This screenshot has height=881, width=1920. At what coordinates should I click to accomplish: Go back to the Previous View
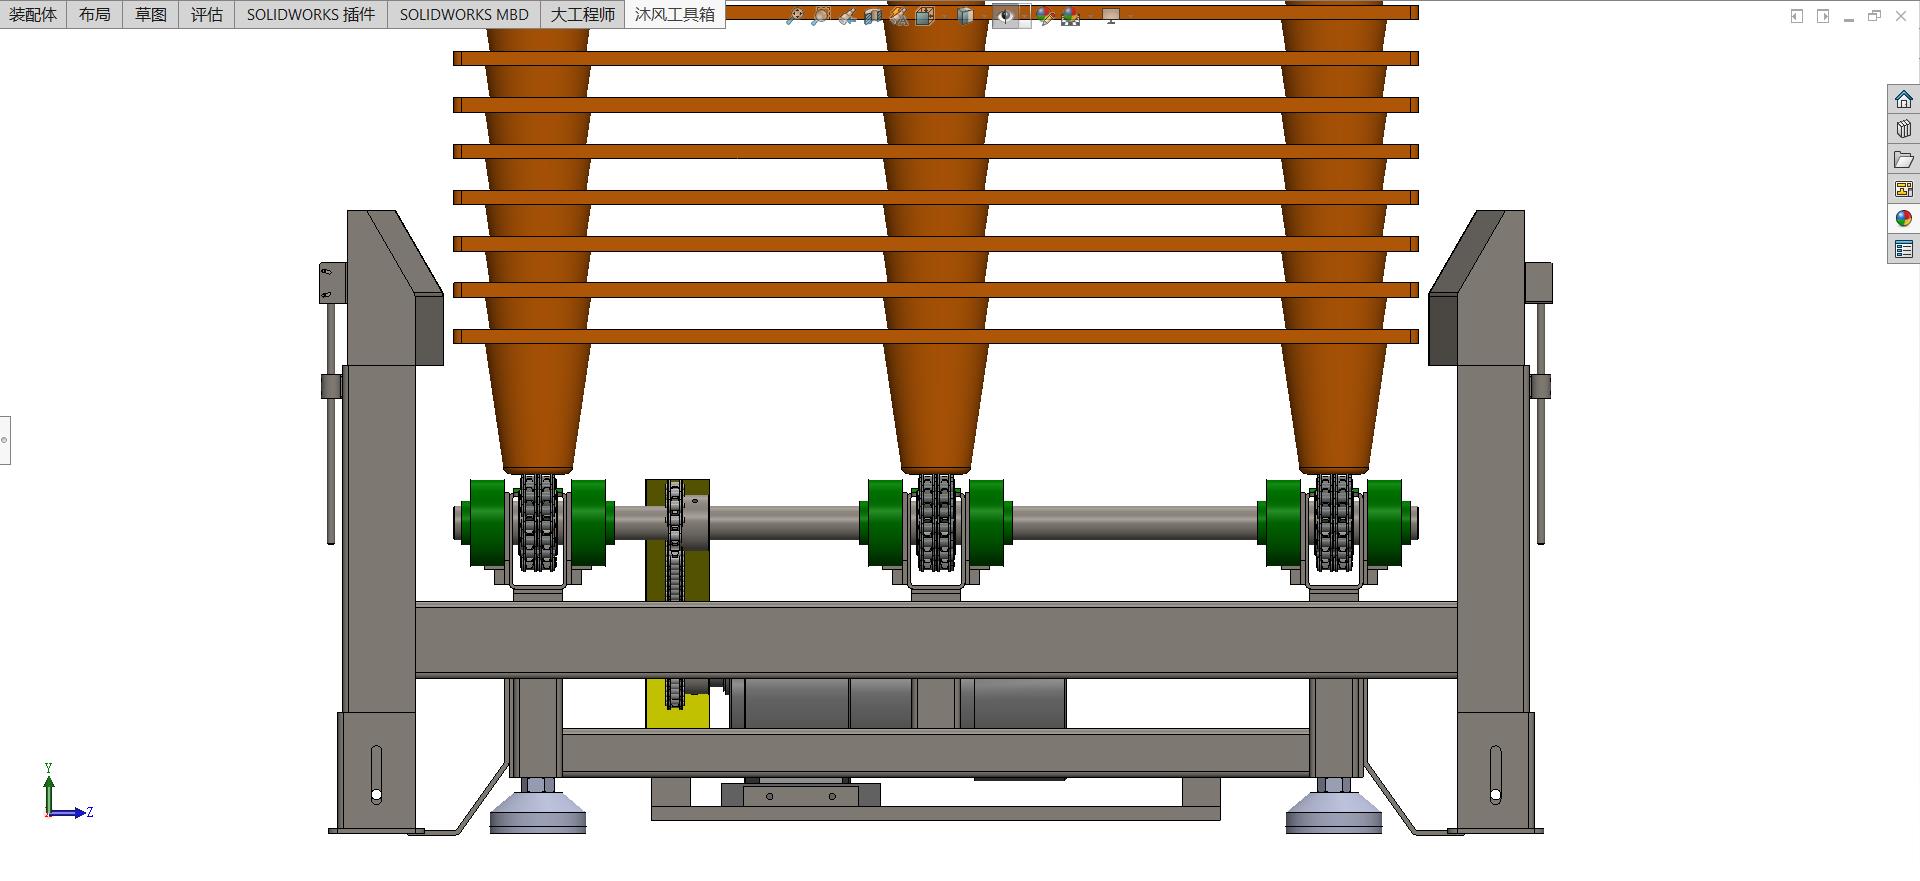click(x=847, y=16)
